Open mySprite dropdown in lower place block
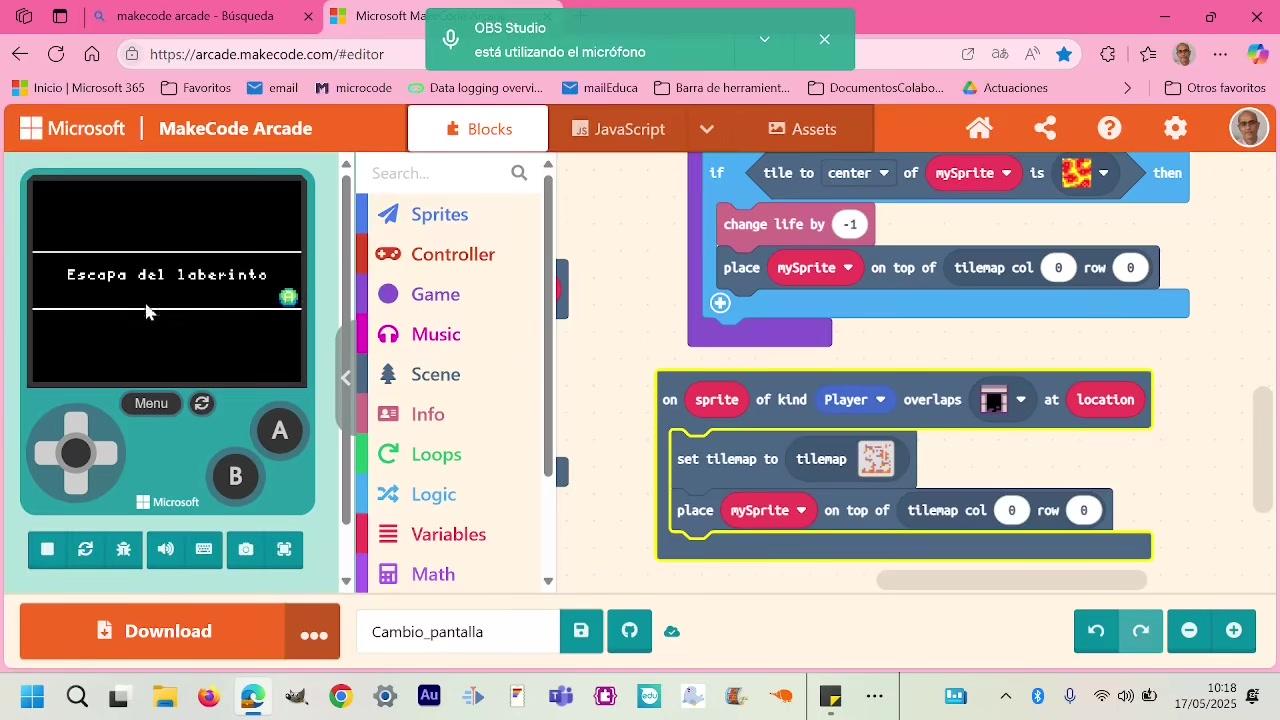This screenshot has width=1280, height=720. click(768, 510)
